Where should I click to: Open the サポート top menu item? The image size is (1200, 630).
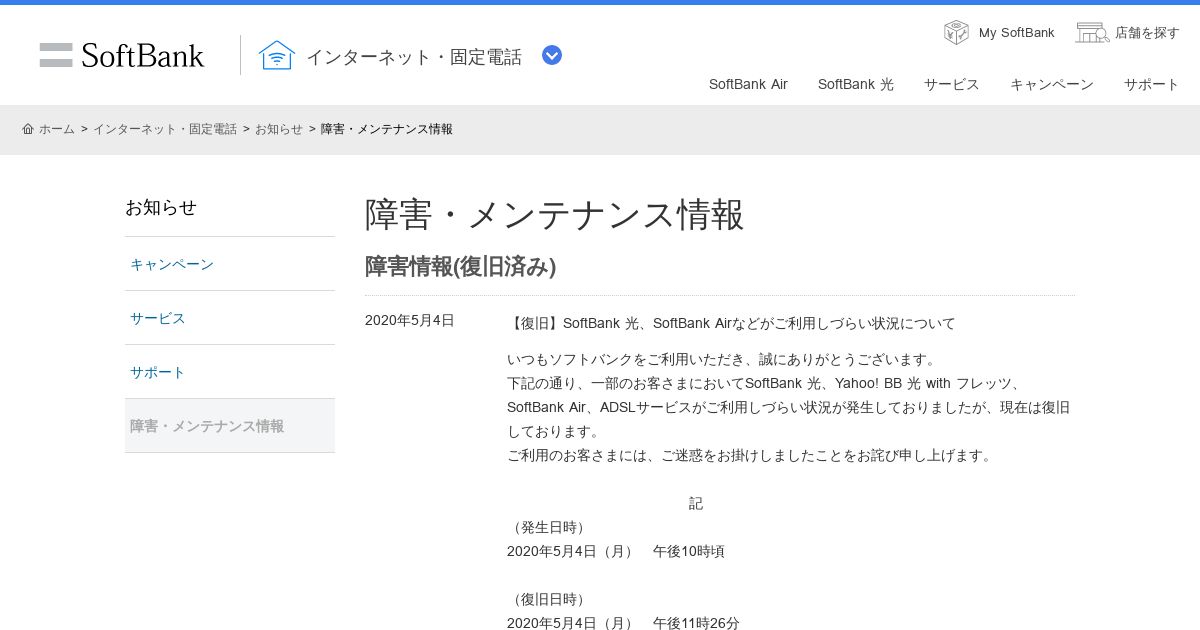1152,84
